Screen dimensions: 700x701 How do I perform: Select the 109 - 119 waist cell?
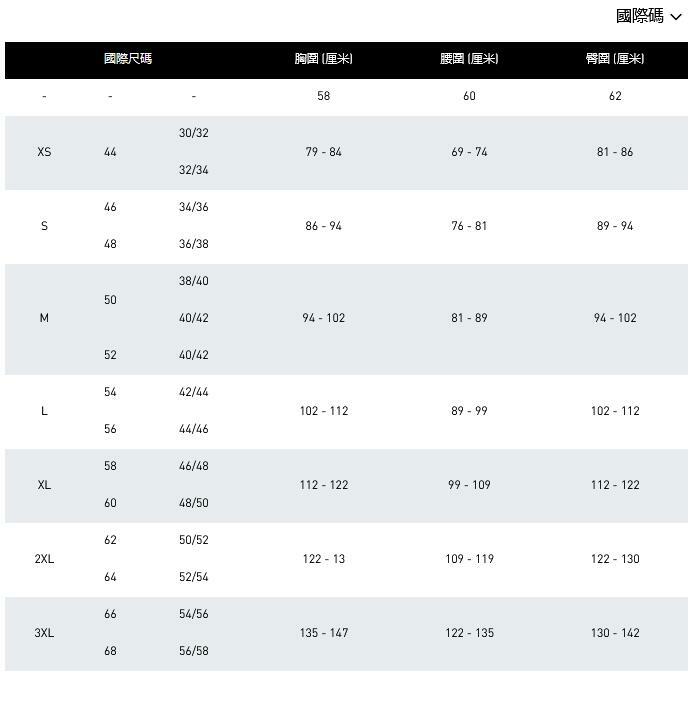(x=469, y=559)
